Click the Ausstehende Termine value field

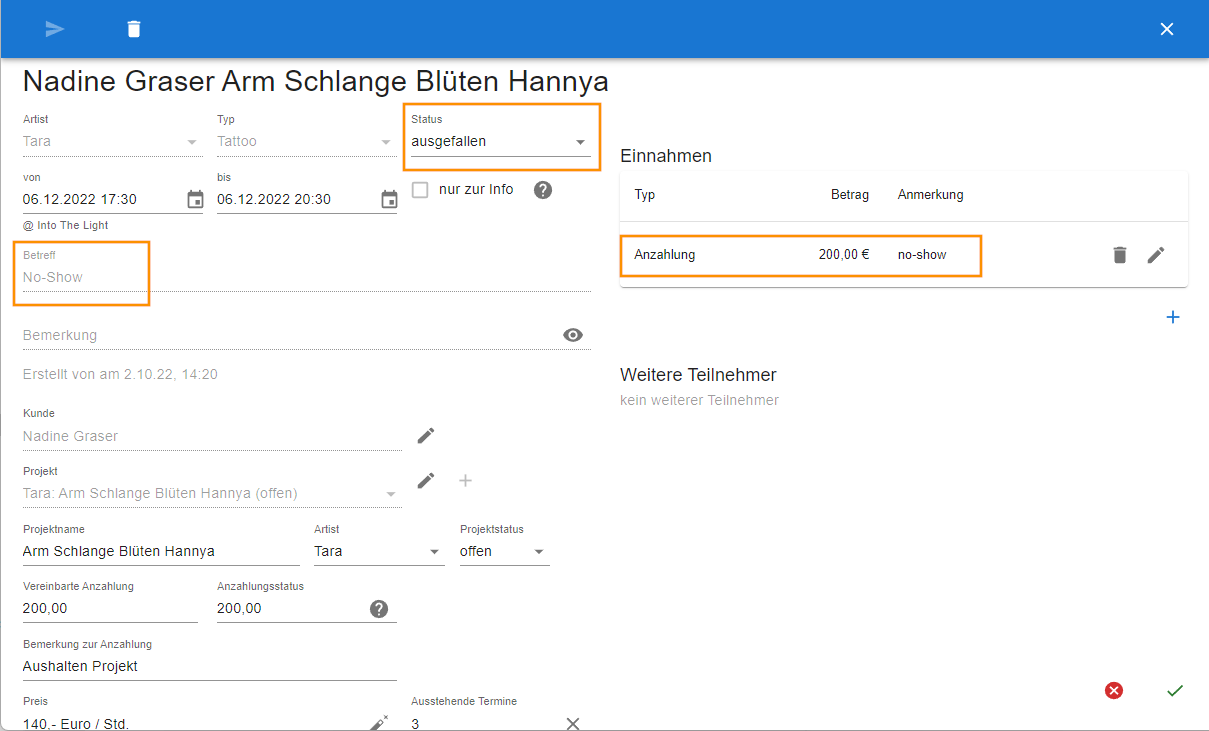[x=485, y=724]
